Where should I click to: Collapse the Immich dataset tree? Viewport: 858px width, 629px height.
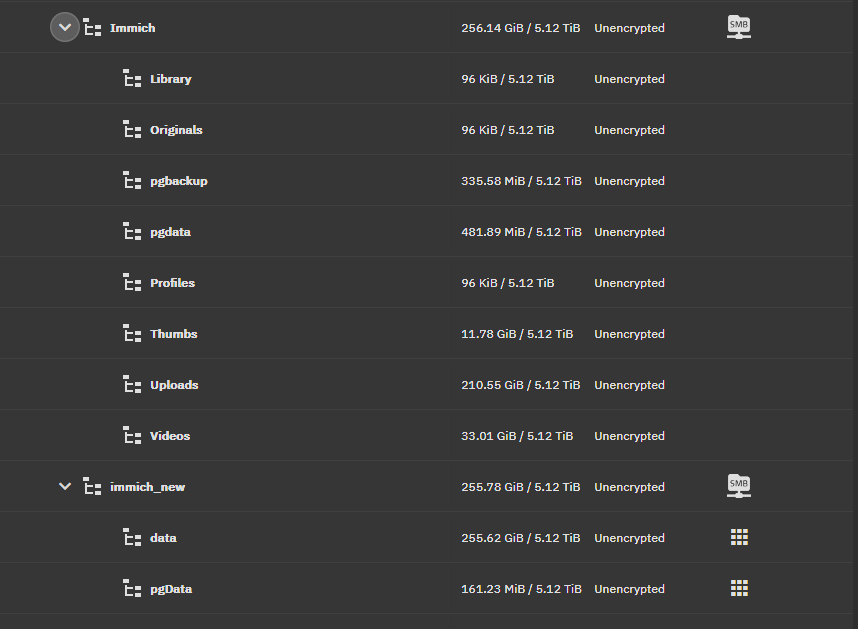point(65,28)
